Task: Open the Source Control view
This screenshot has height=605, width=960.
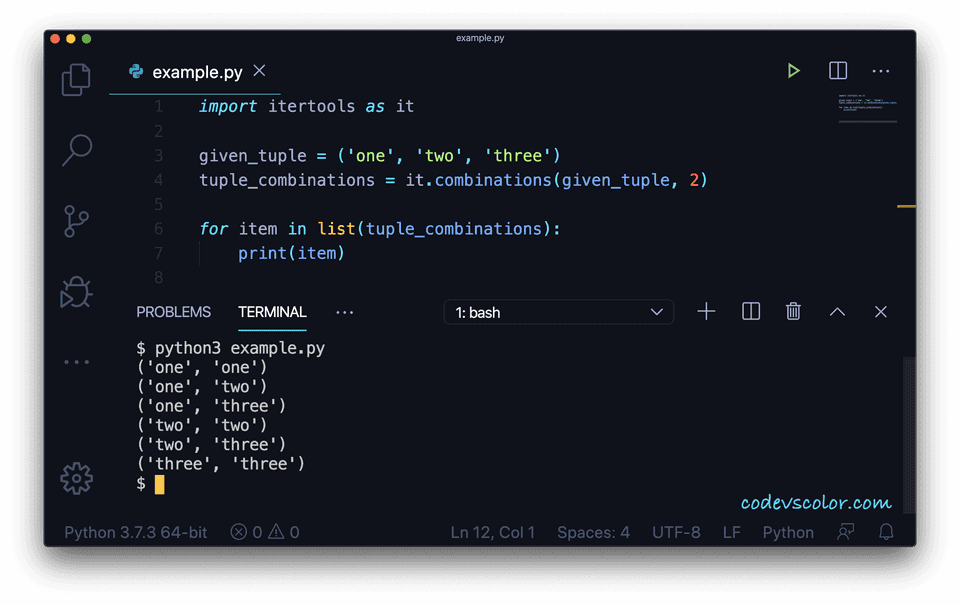Action: (x=75, y=220)
